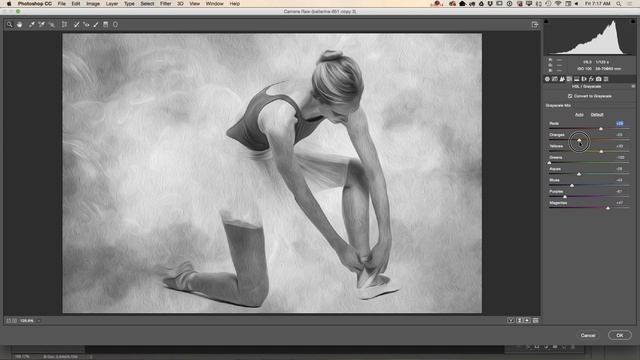
Task: Open the Photoshop CC menu
Action: click(x=35, y=4)
